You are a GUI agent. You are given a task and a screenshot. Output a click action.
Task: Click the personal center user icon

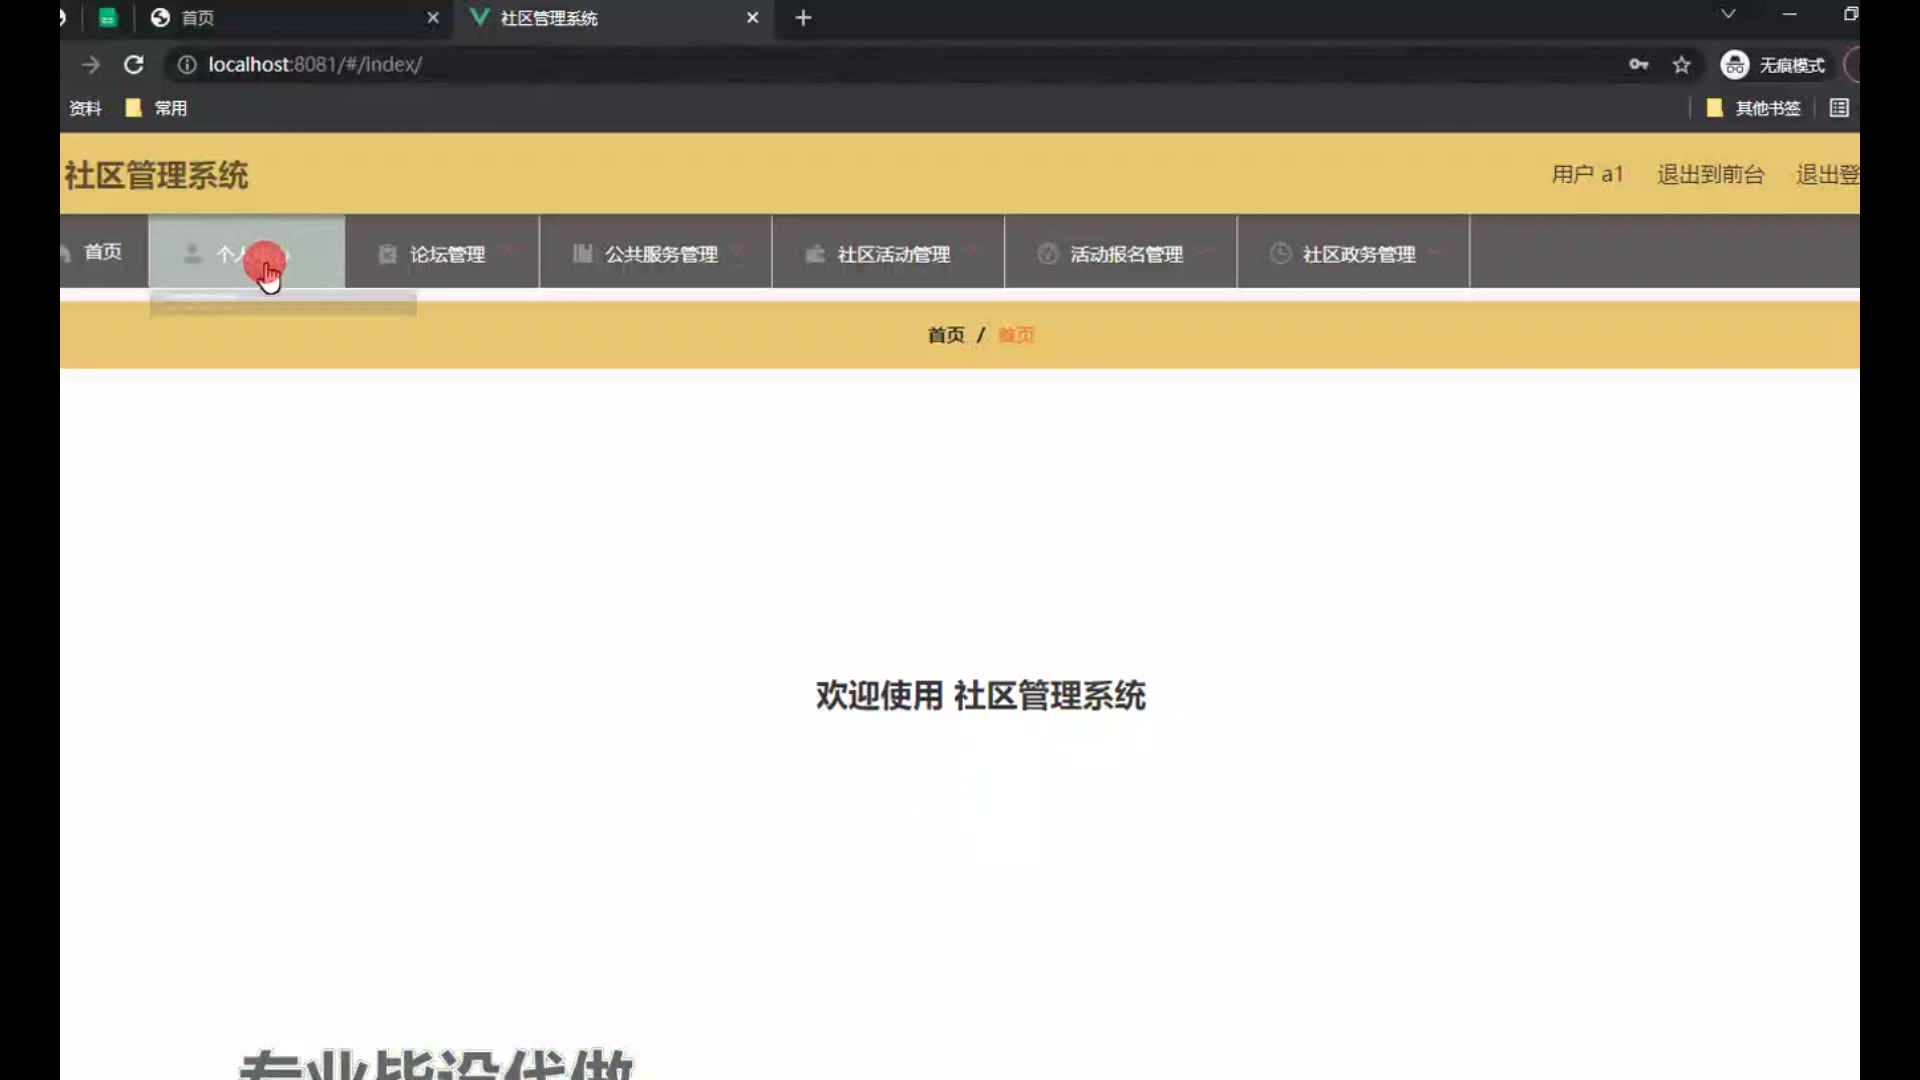point(193,254)
